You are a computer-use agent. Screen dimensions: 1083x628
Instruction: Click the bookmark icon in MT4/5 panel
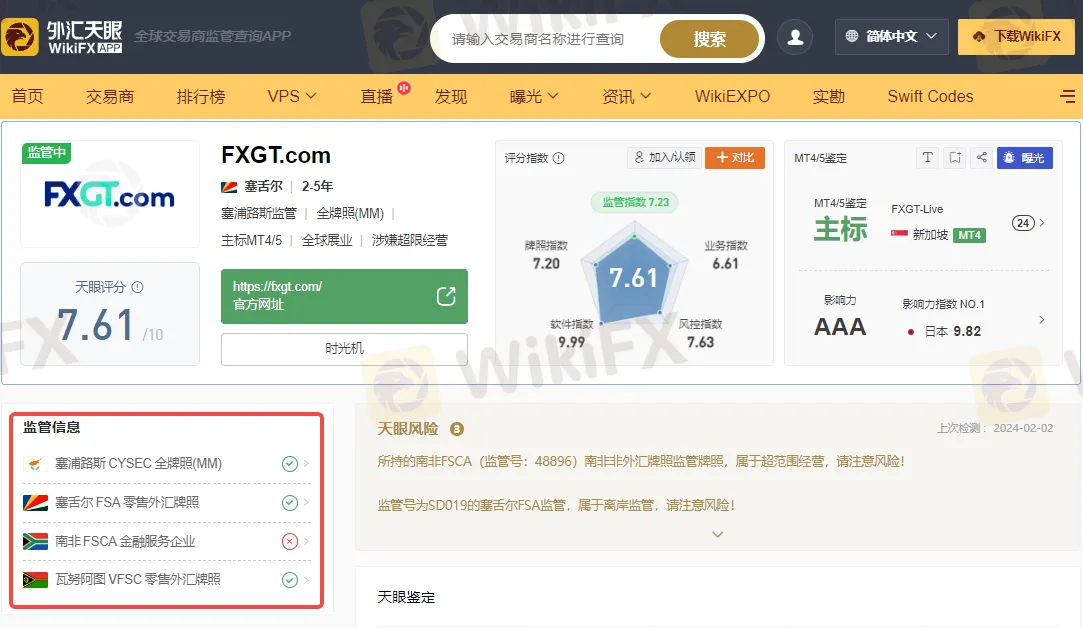point(955,158)
